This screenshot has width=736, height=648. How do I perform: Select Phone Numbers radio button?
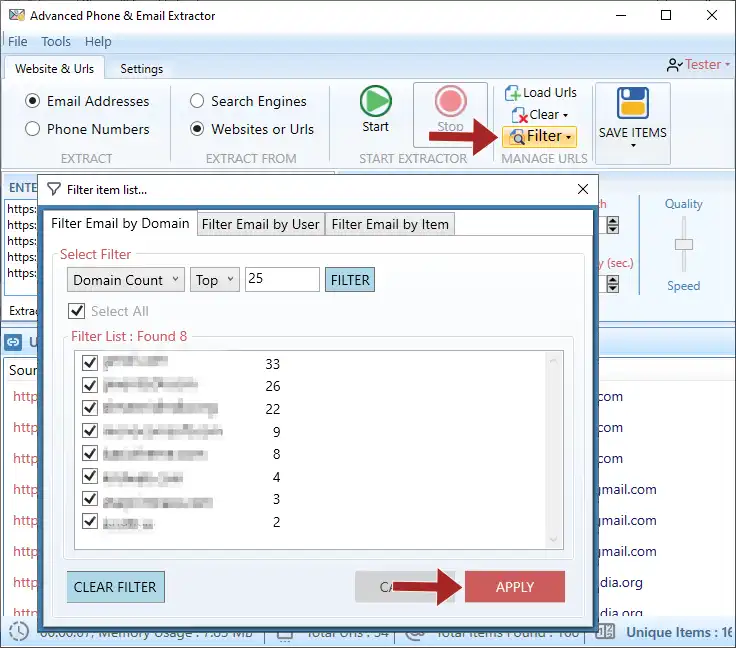tap(32, 129)
